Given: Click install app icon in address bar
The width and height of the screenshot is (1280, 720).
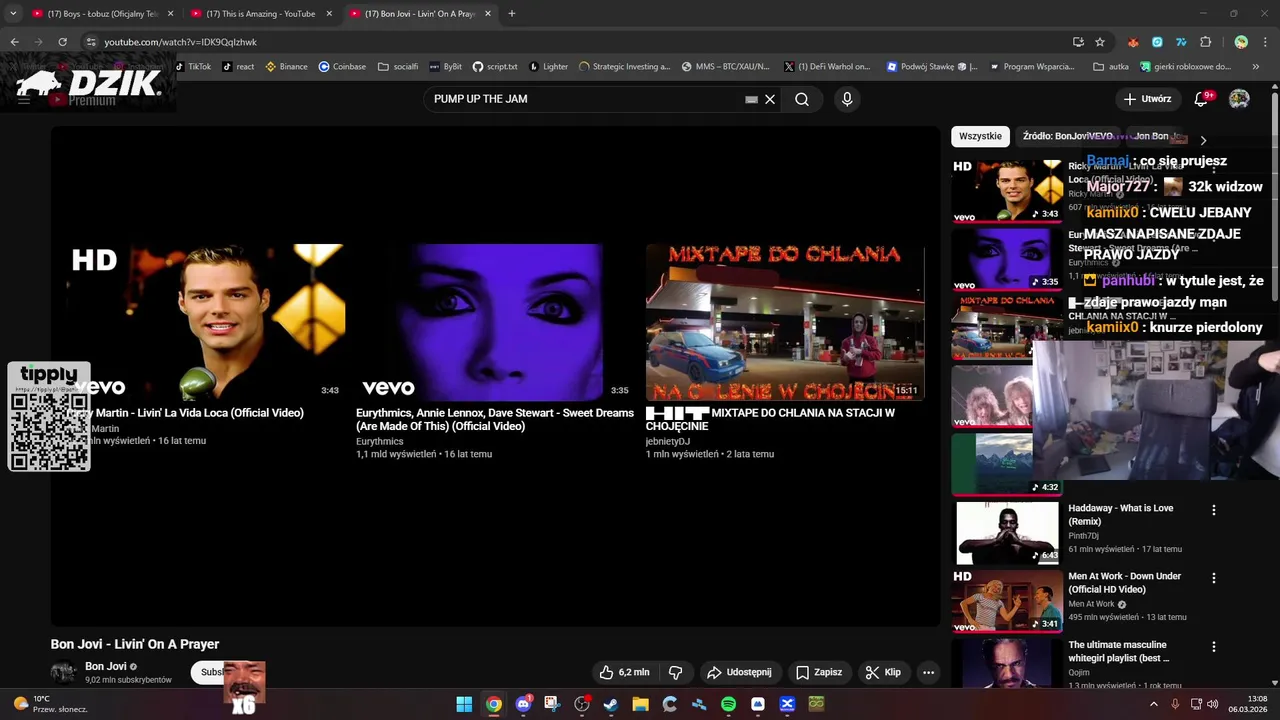Looking at the screenshot, I should (x=1078, y=42).
